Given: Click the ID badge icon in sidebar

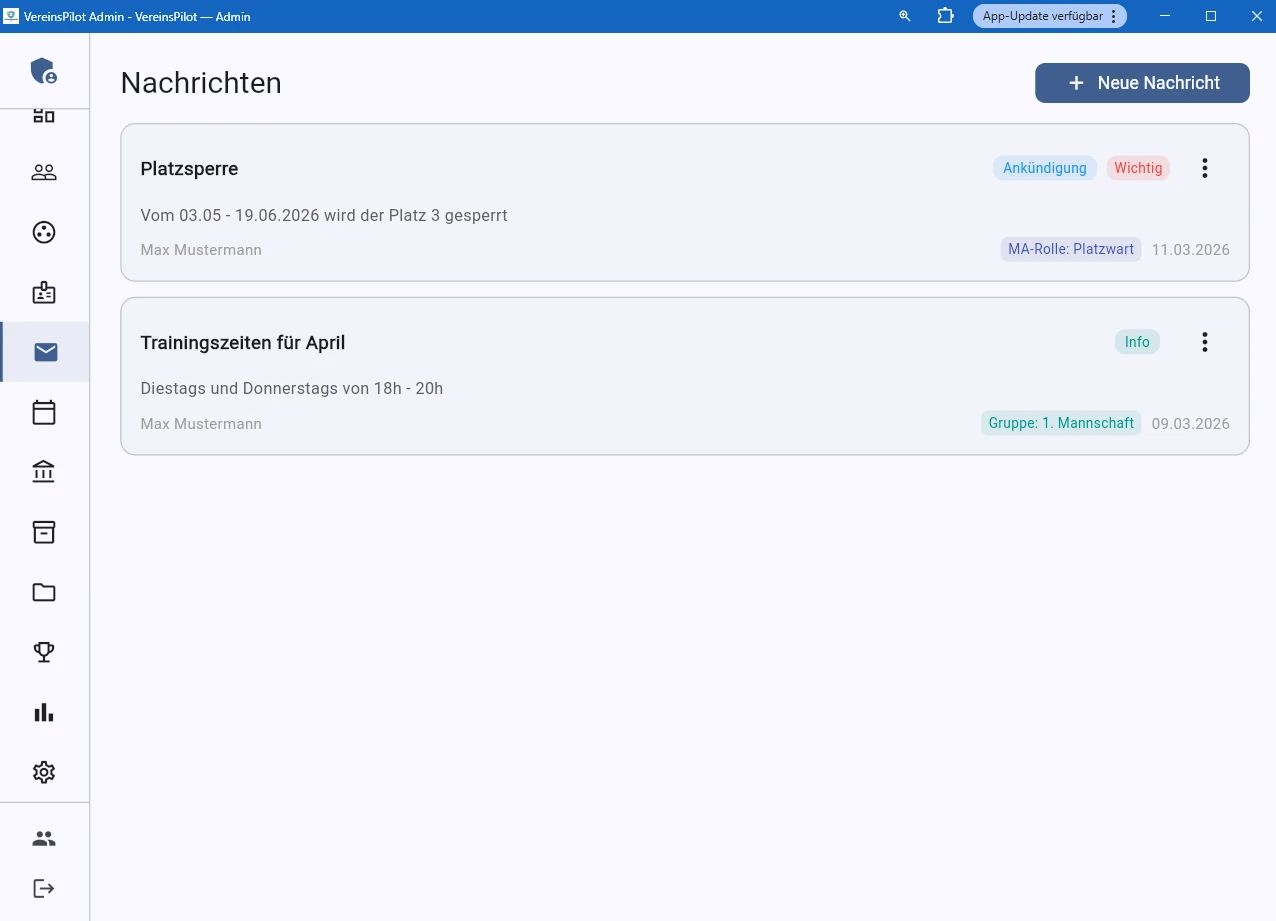Looking at the screenshot, I should pos(44,292).
